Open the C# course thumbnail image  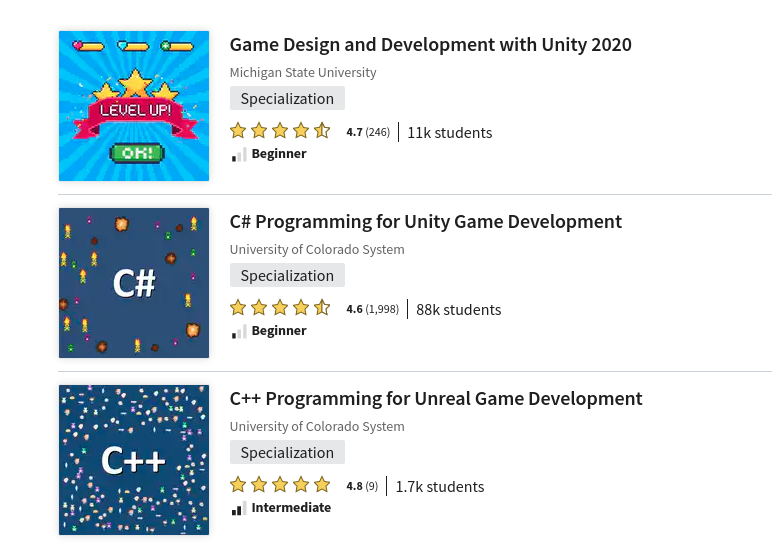134,283
